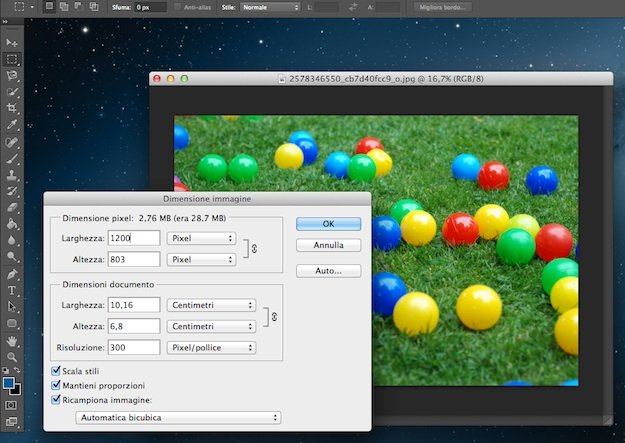
Task: Open document Altezza Centimetri dropdown
Action: pyautogui.click(x=211, y=327)
